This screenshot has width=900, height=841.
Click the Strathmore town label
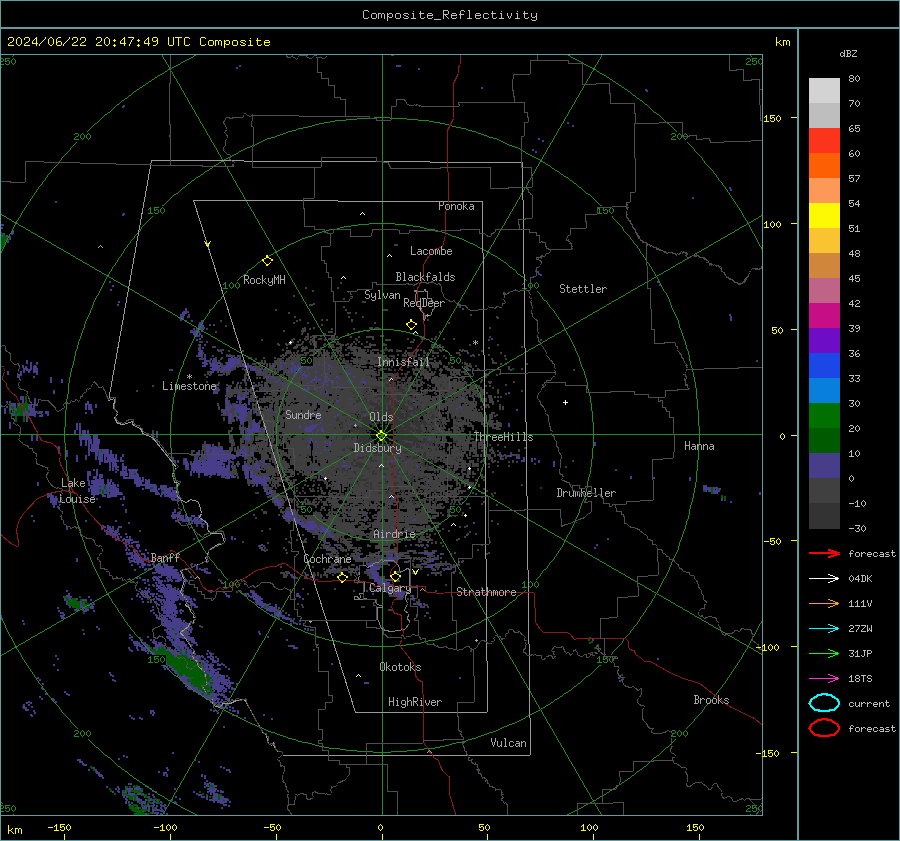pyautogui.click(x=486, y=592)
